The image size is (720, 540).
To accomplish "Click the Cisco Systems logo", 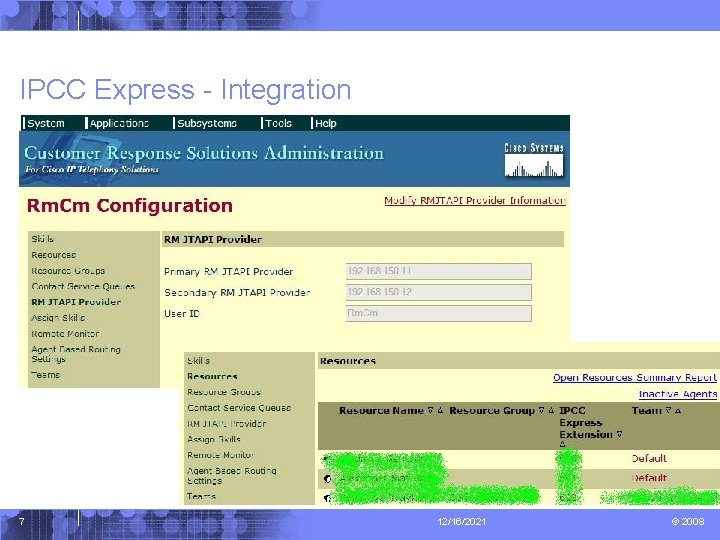I will click(534, 159).
